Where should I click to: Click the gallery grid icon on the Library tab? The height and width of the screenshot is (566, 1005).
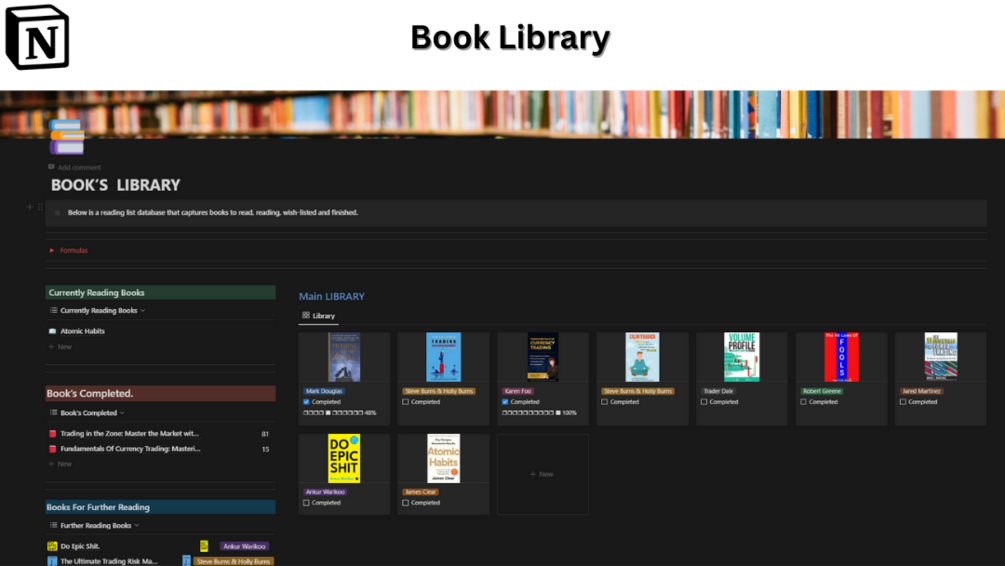point(306,315)
